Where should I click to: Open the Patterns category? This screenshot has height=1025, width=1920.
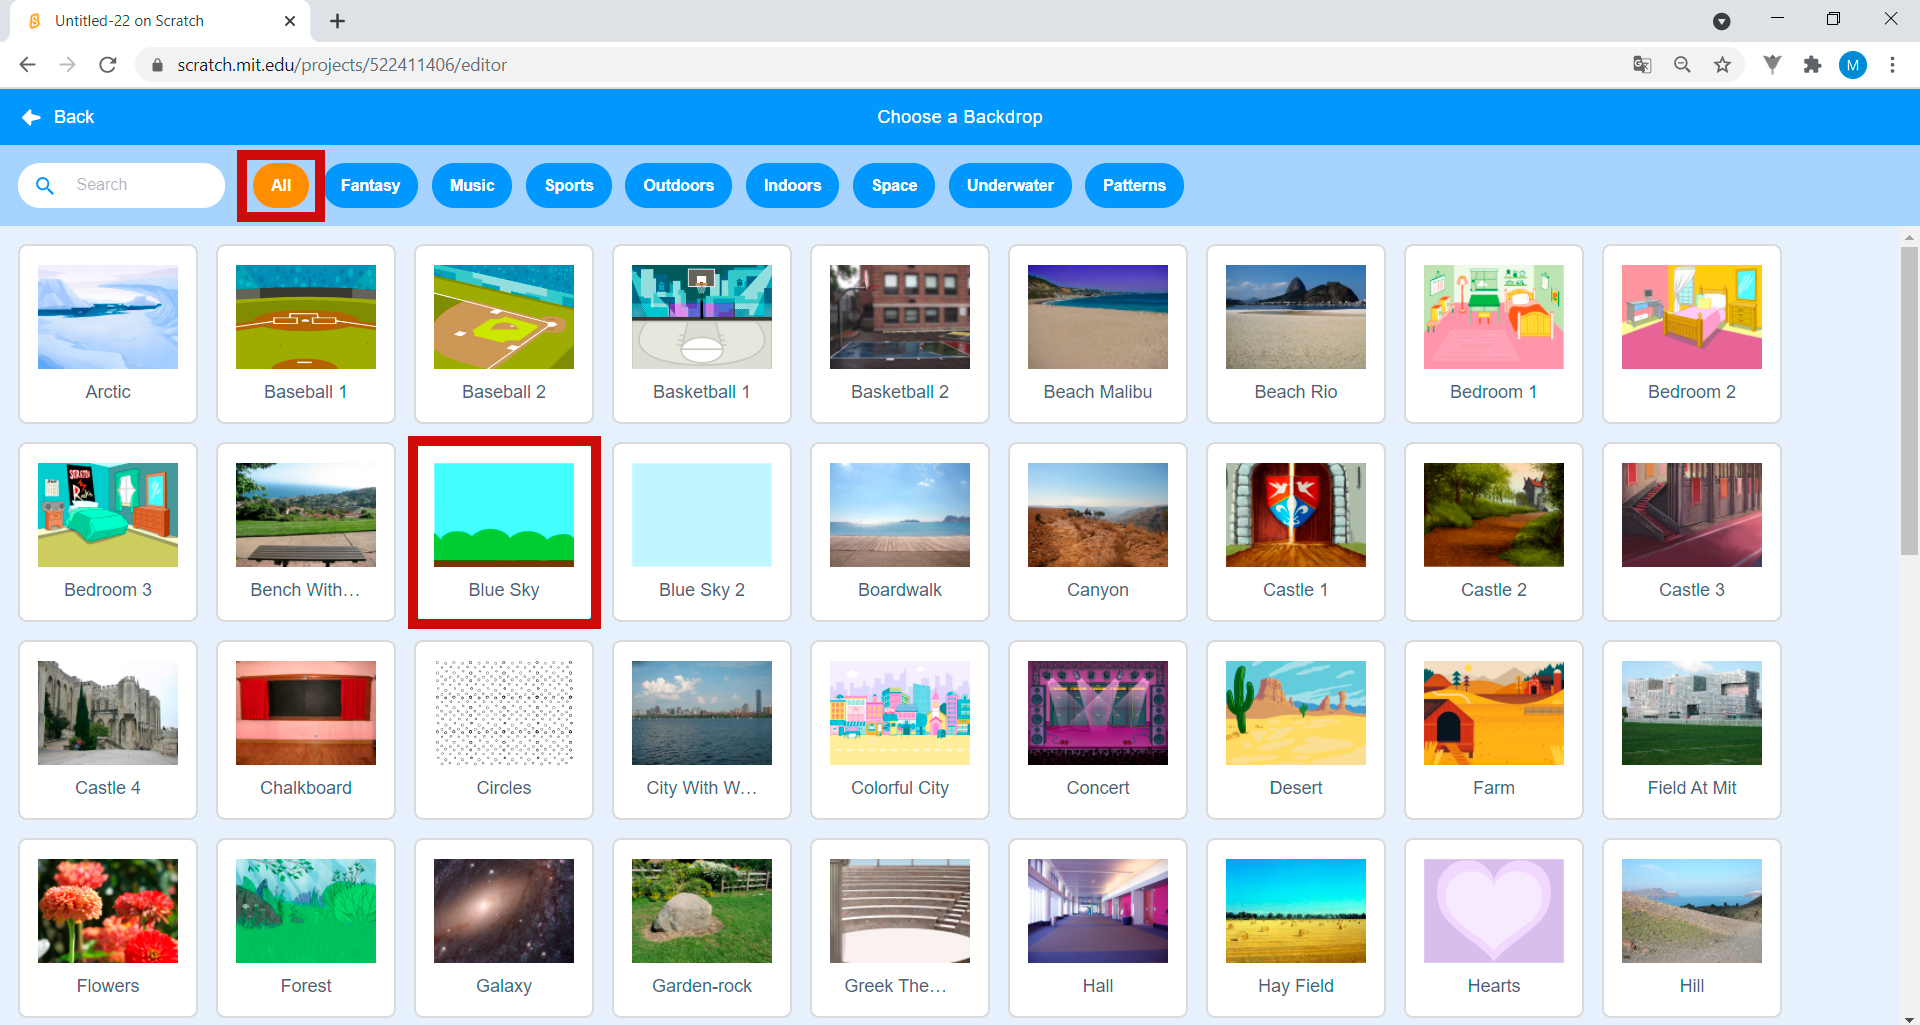click(x=1134, y=186)
